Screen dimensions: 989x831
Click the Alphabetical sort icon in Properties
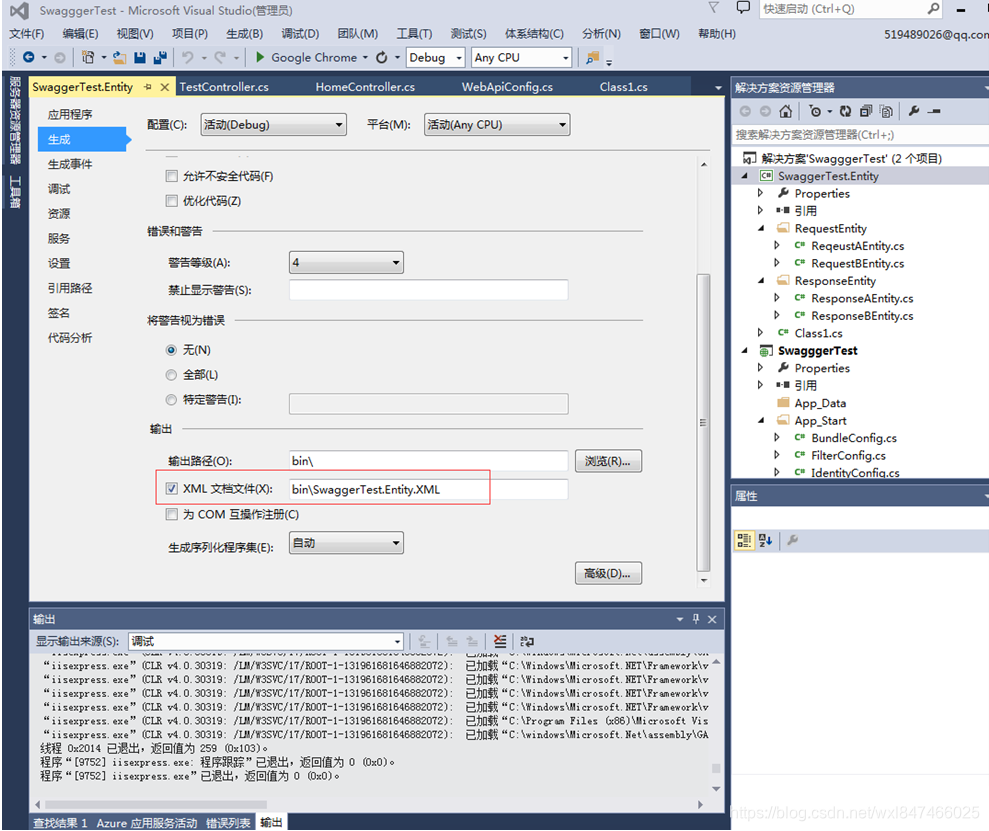766,540
